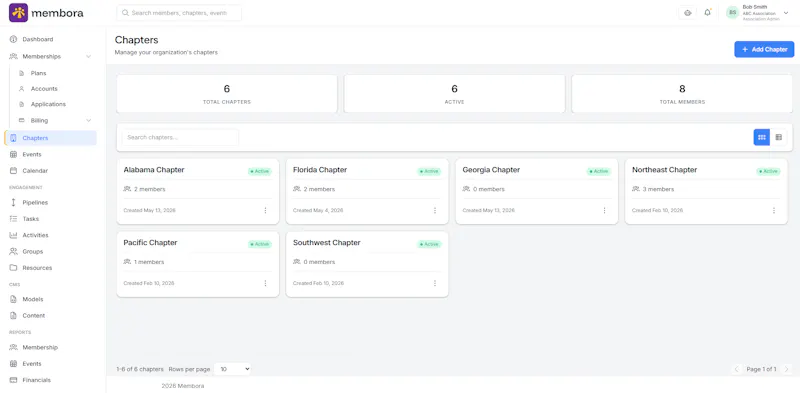
Task: Go to previous page arrow
Action: 736,369
